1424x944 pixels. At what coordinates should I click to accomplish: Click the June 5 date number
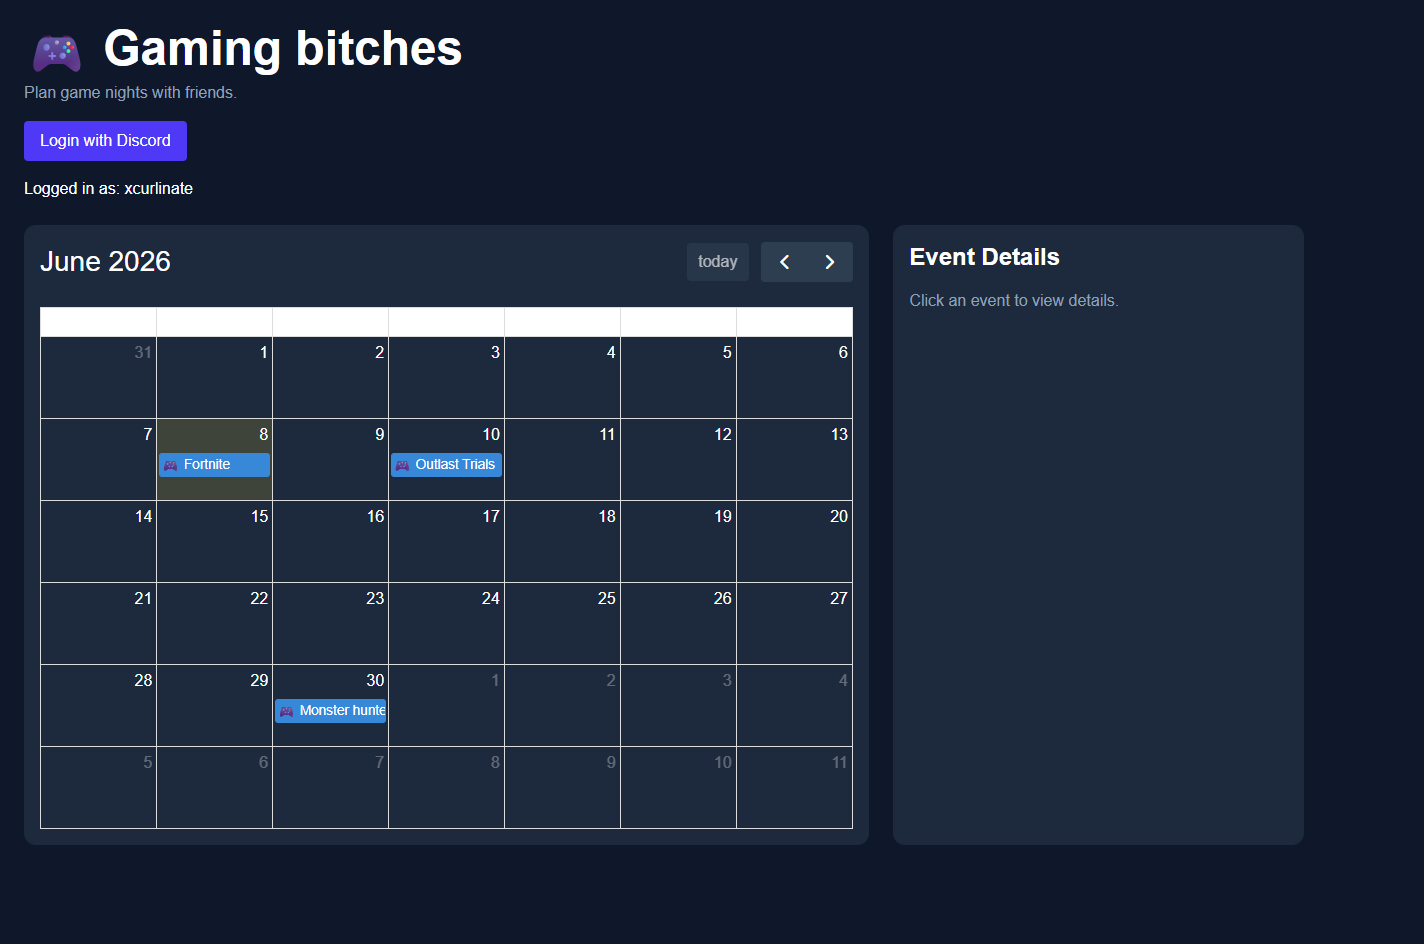(727, 352)
